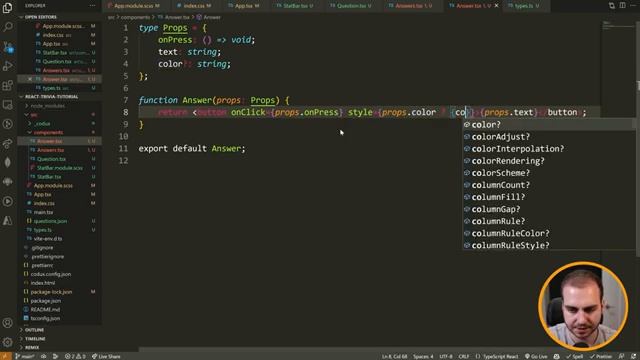Close the active Answer.tsx tab

pos(496,6)
